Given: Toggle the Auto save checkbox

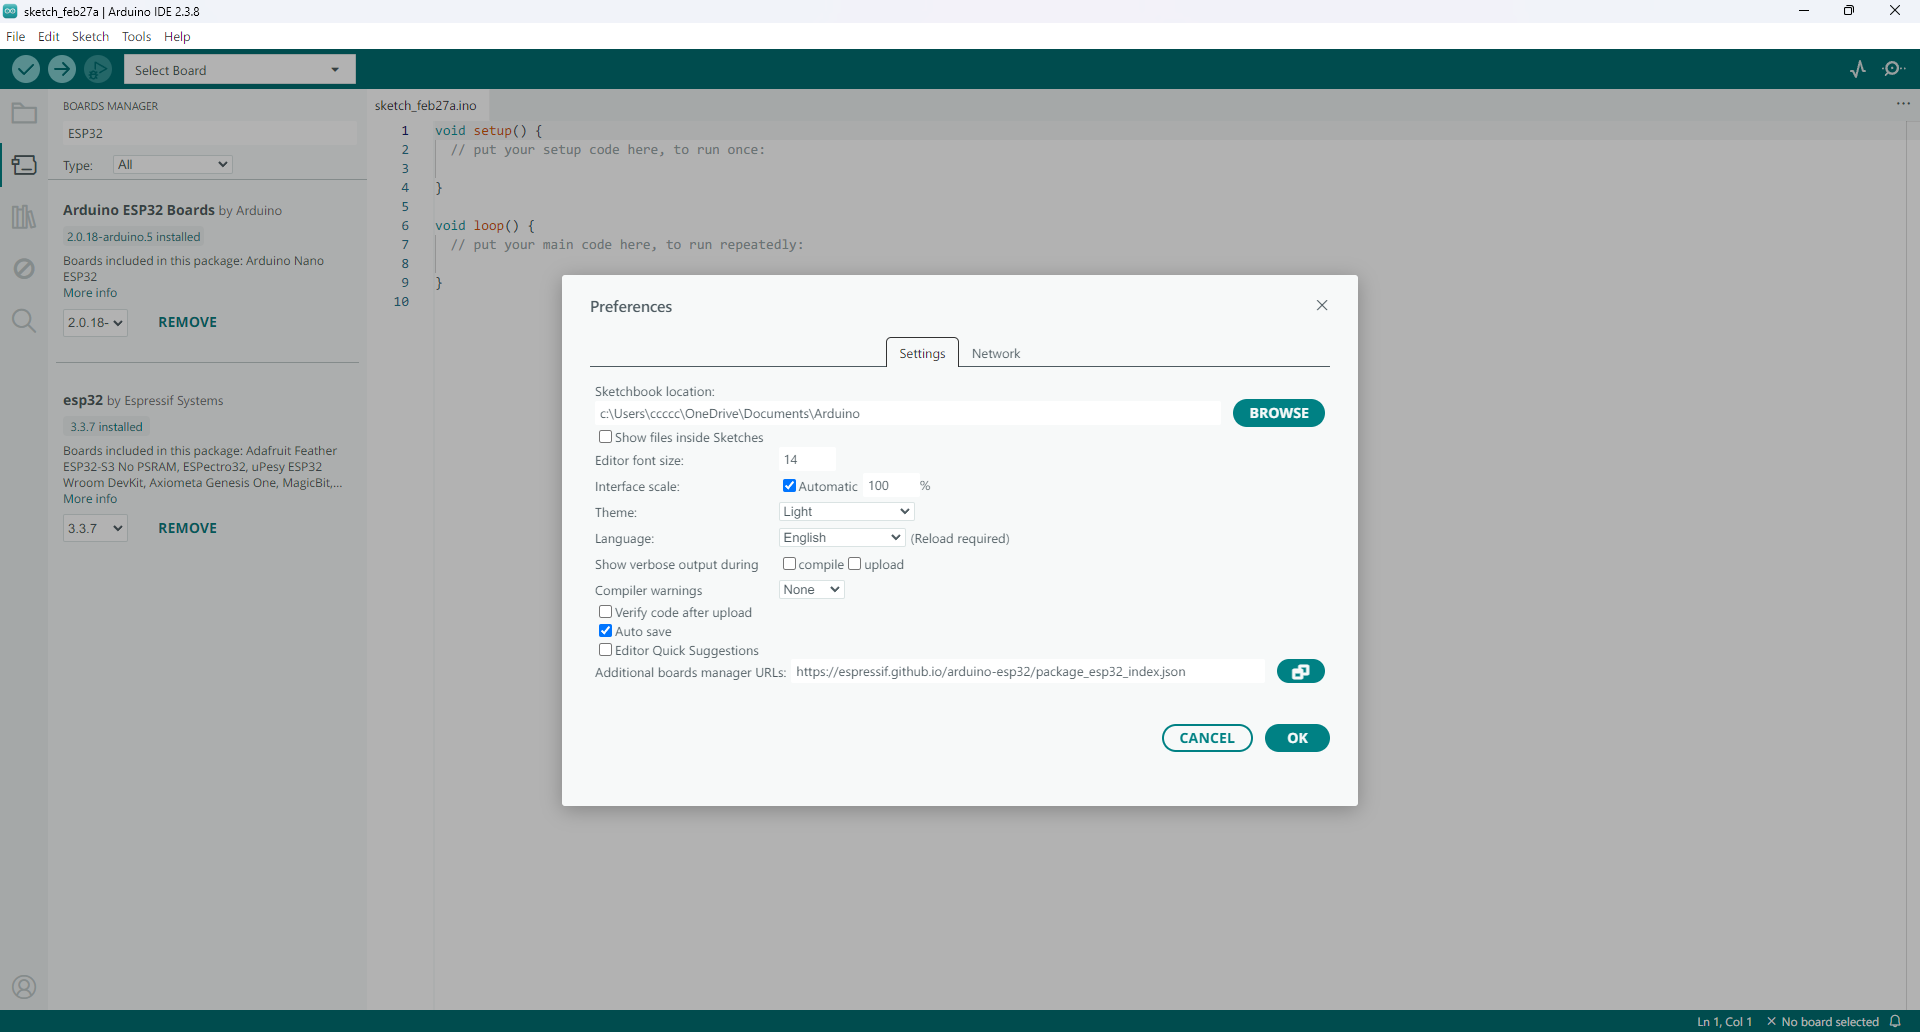Looking at the screenshot, I should pos(605,631).
